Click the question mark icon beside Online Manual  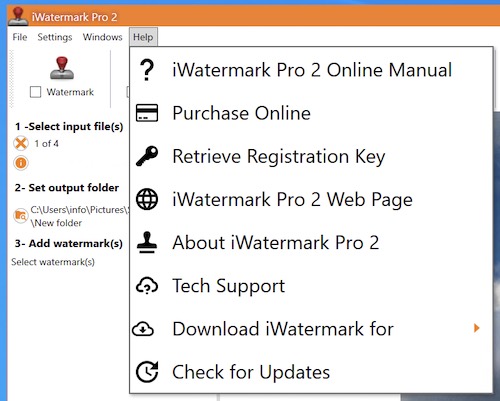pyautogui.click(x=147, y=70)
